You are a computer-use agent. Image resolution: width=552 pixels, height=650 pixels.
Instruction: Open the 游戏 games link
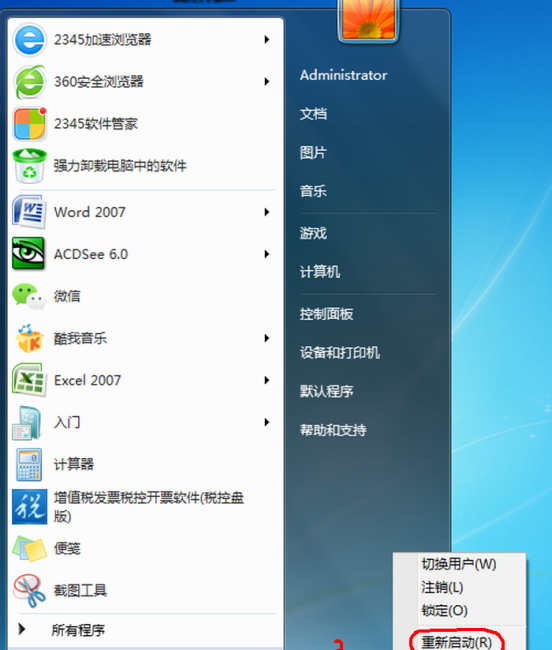pyautogui.click(x=313, y=233)
